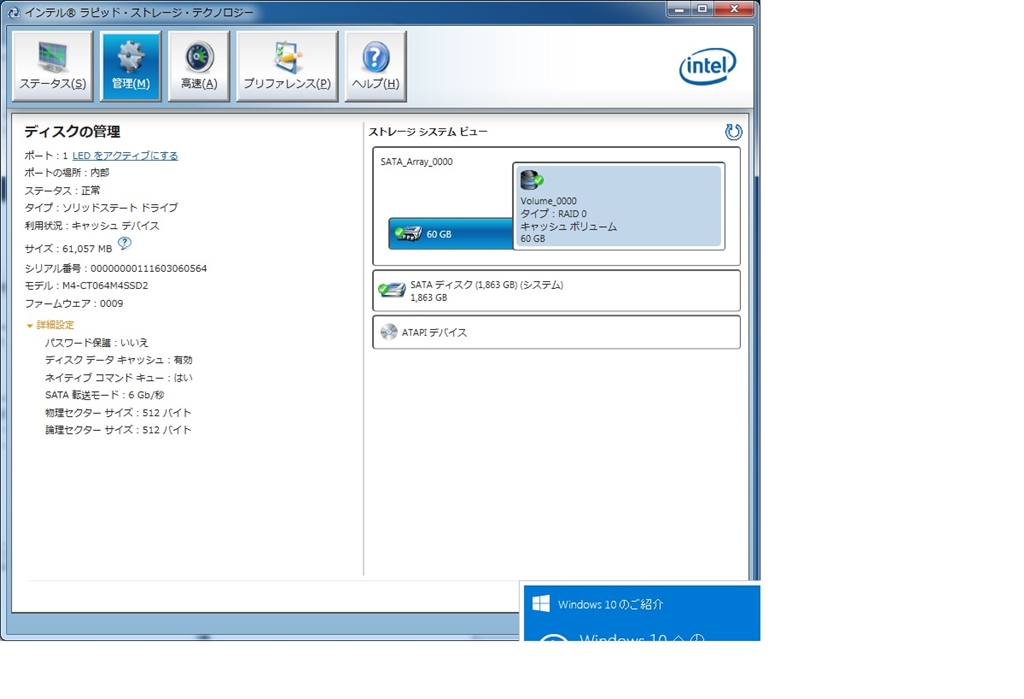Click the ステータス：正常 text
Screen dimensions: 1024x699
click(63, 190)
